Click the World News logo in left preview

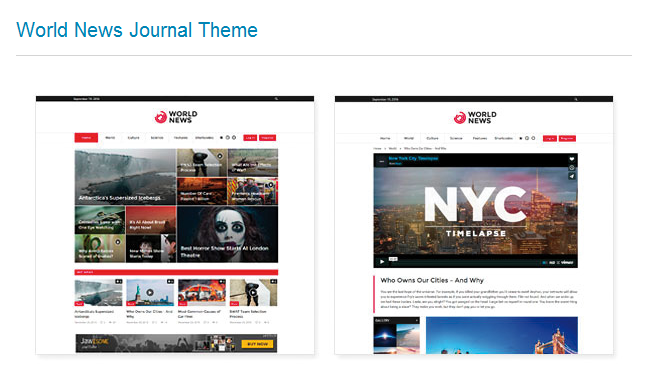pos(176,117)
